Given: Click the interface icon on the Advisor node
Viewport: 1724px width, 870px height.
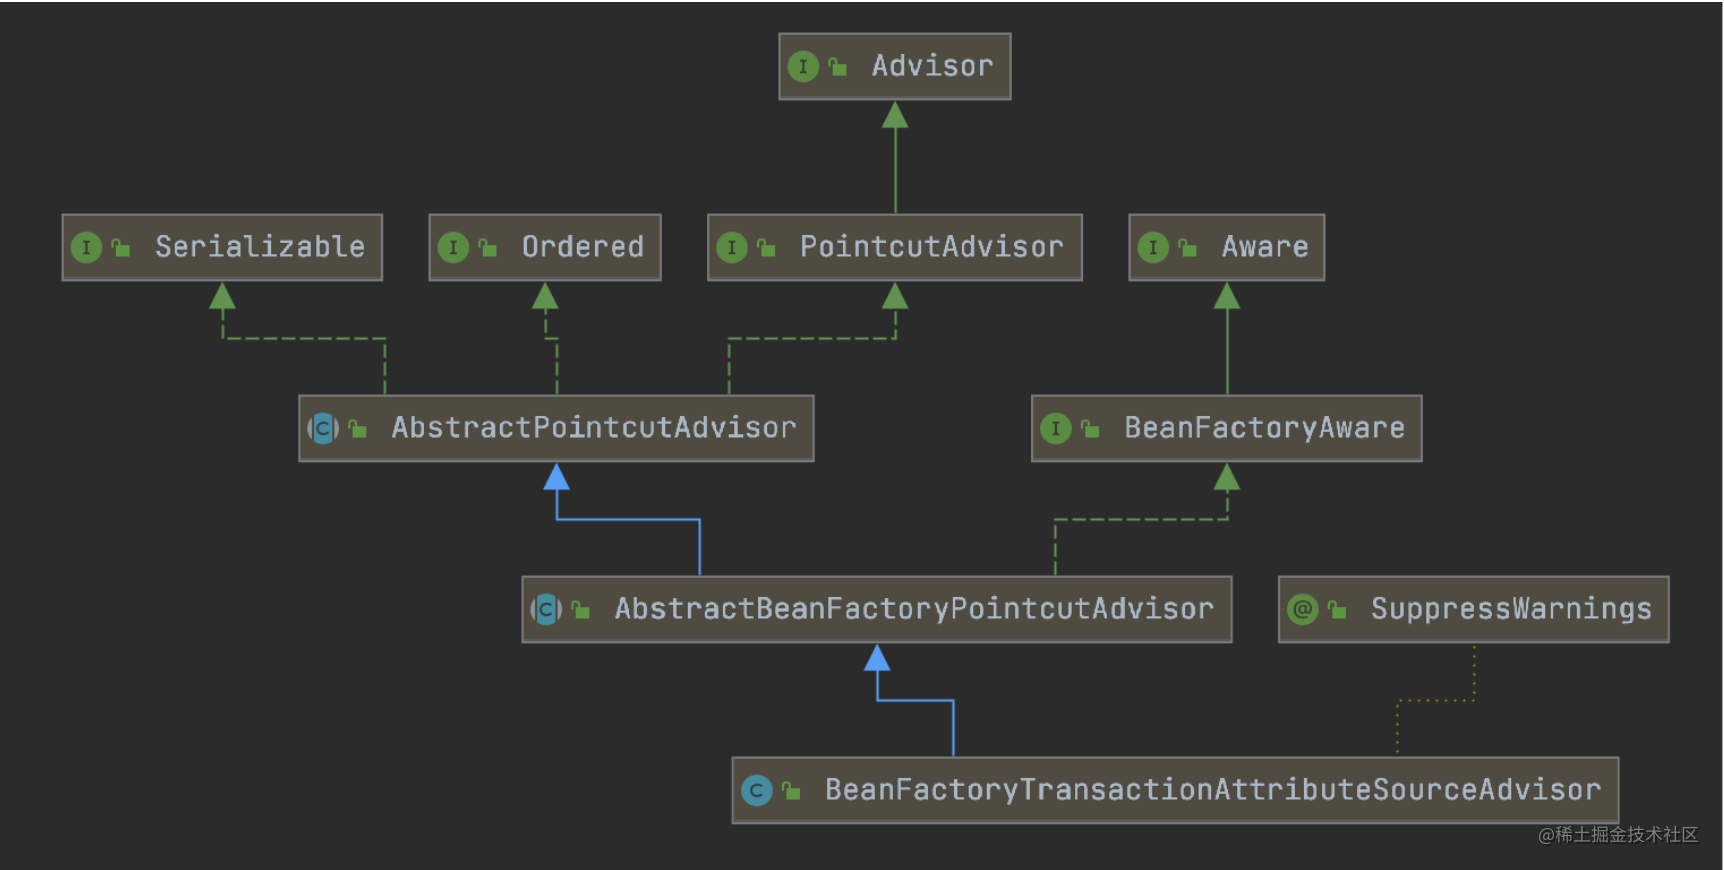Looking at the screenshot, I should click(x=803, y=67).
